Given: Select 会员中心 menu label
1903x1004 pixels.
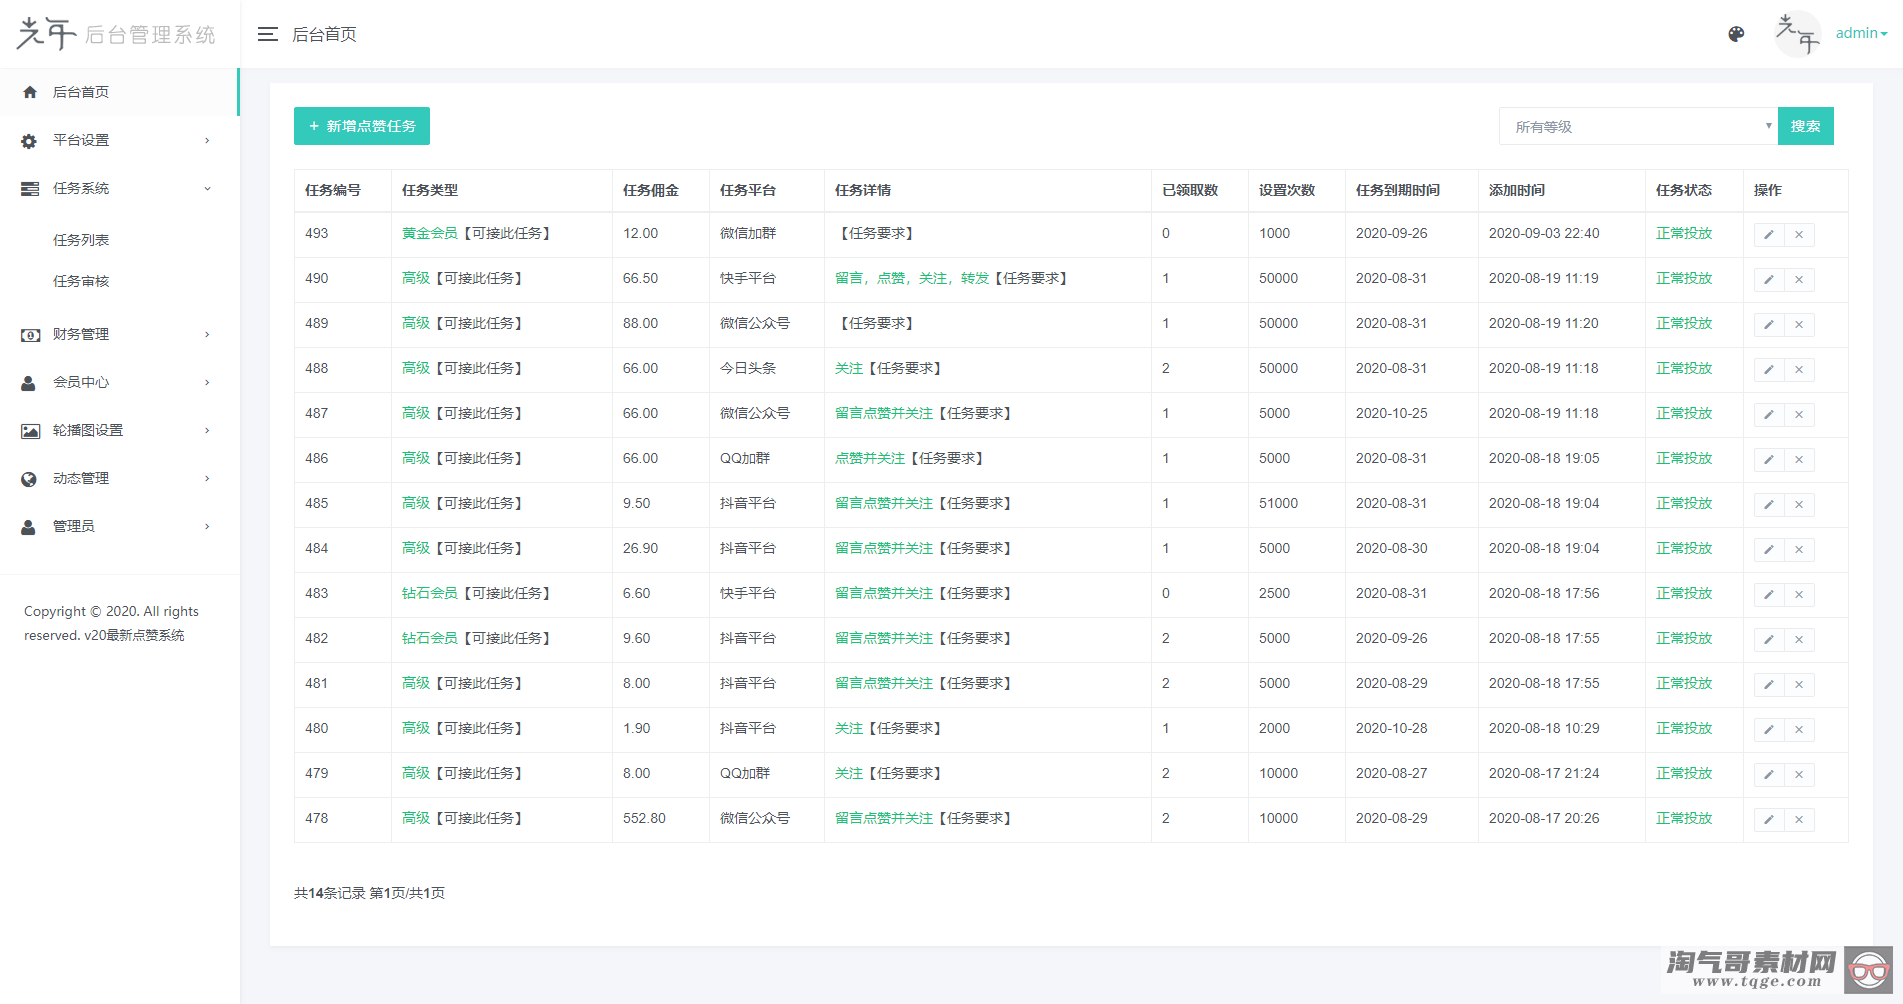Looking at the screenshot, I should pyautogui.click(x=81, y=382).
